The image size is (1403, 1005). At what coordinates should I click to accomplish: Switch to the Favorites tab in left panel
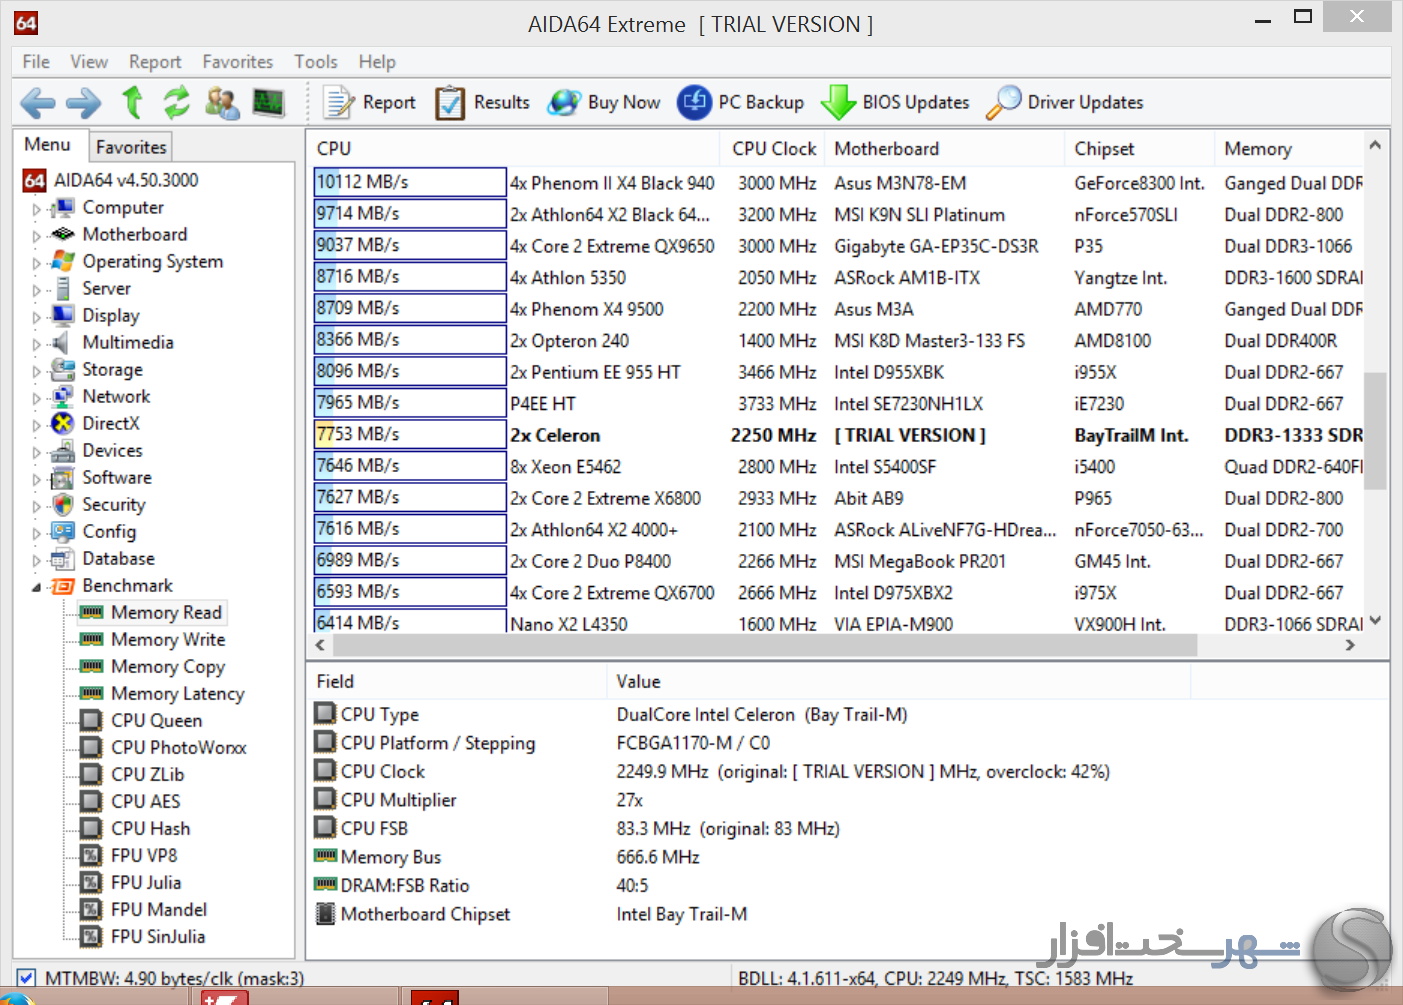point(131,147)
